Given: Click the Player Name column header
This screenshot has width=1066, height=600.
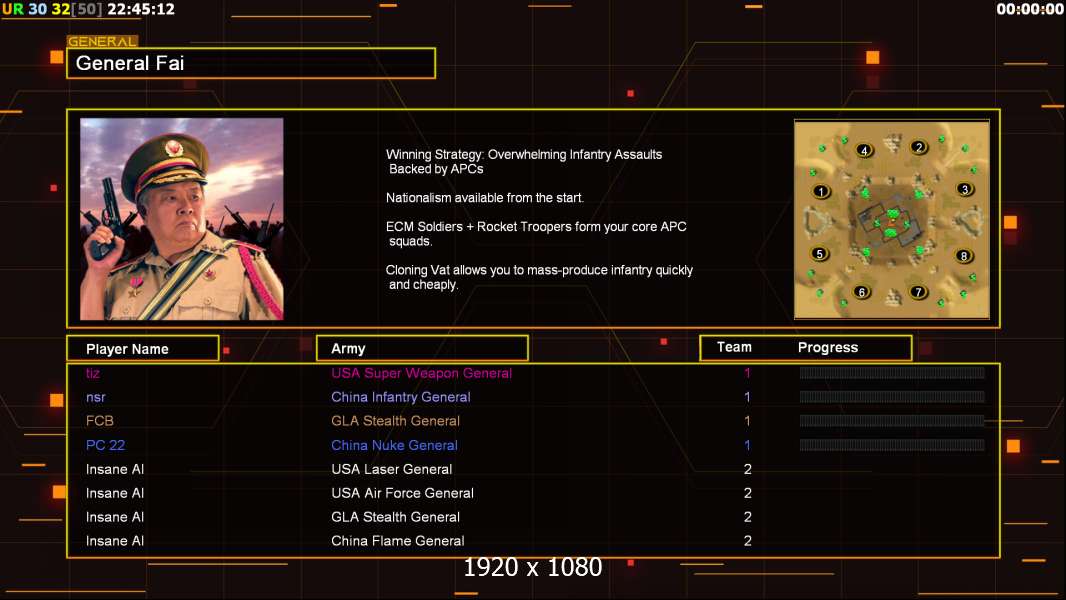Looking at the screenshot, I should (142, 349).
